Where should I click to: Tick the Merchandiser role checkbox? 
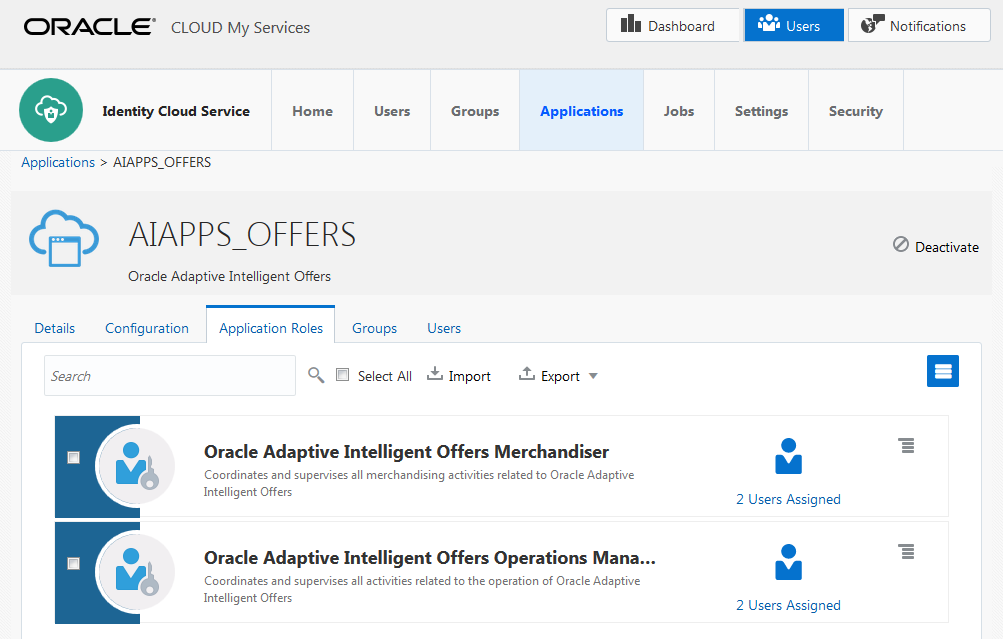coord(73,457)
